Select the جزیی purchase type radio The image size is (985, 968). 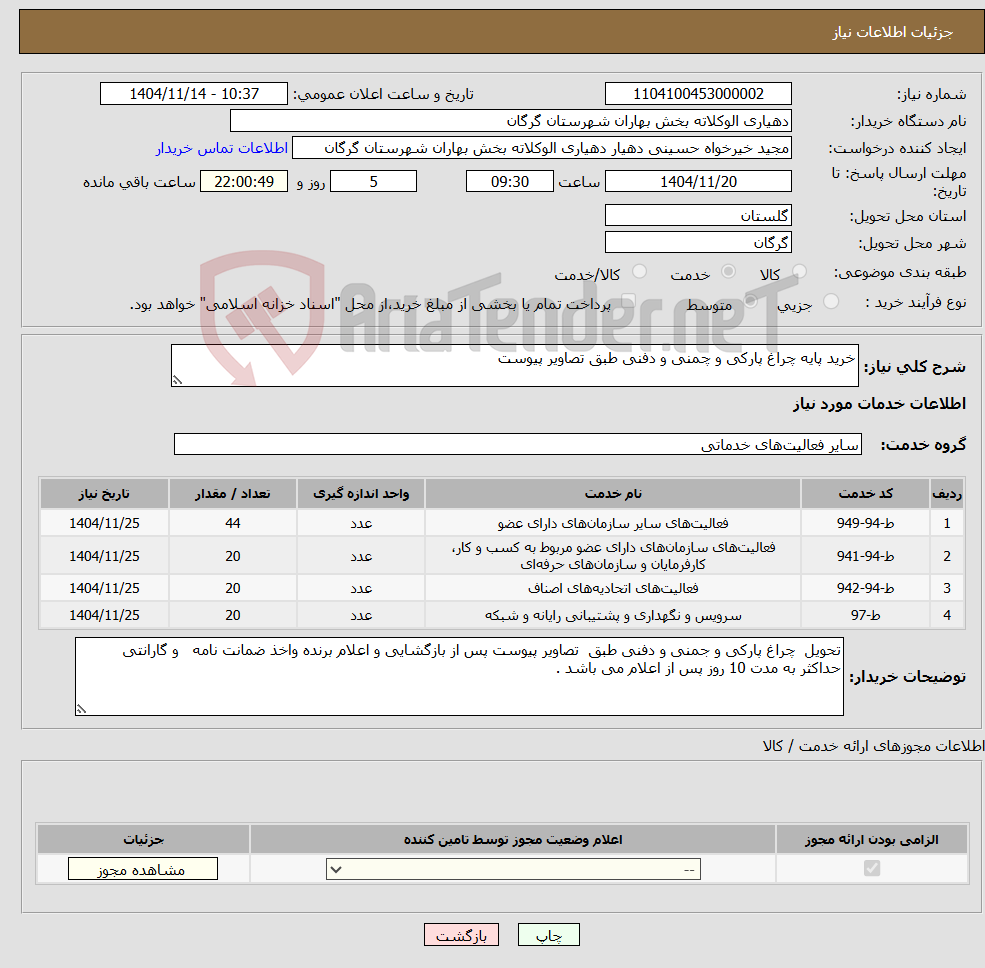[830, 302]
